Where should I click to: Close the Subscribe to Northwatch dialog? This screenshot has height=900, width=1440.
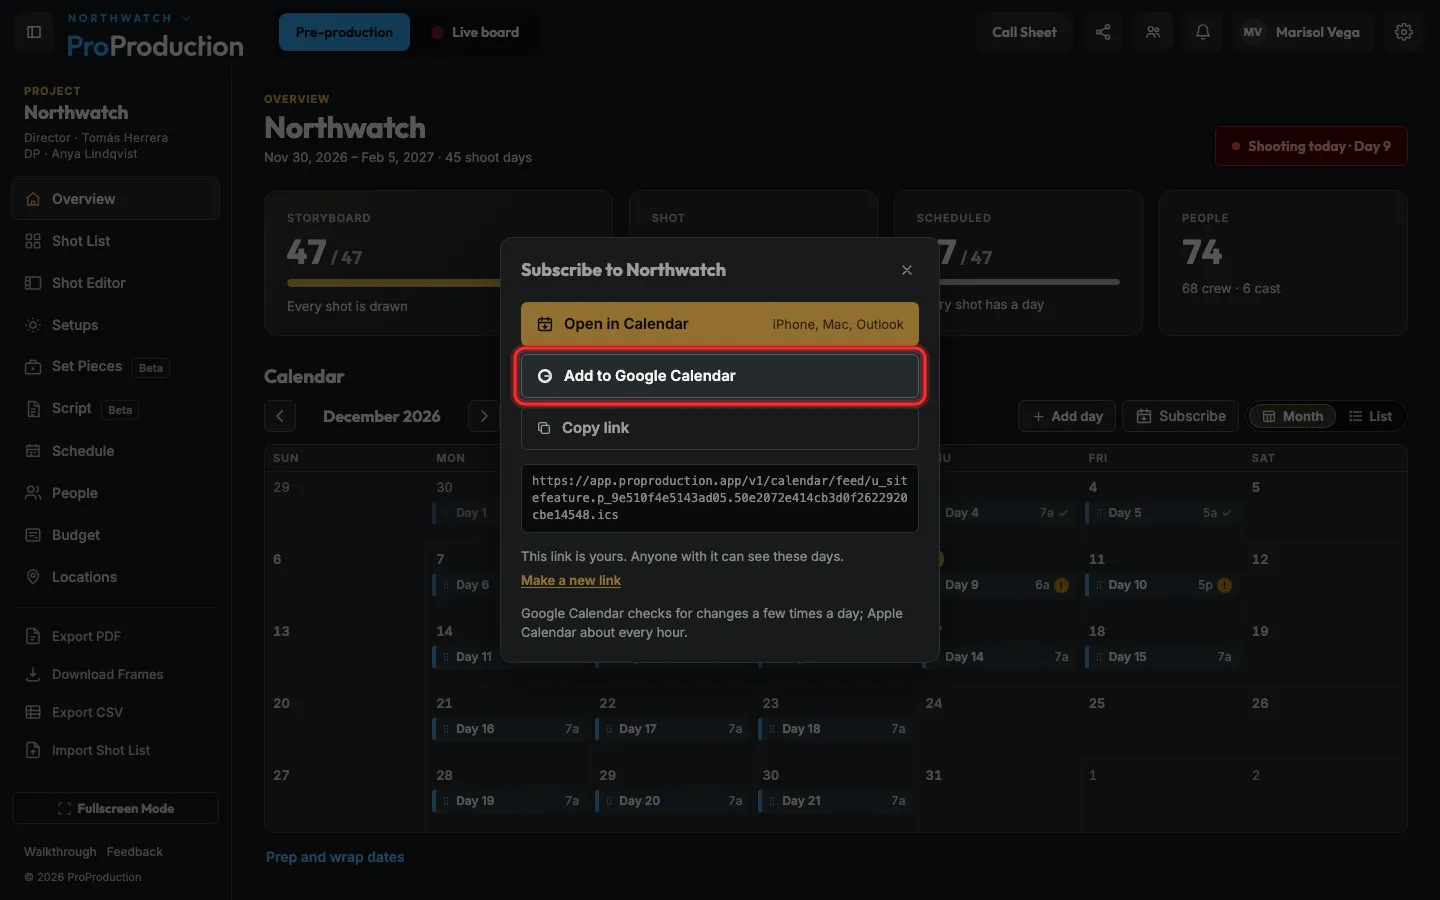pyautogui.click(x=907, y=270)
